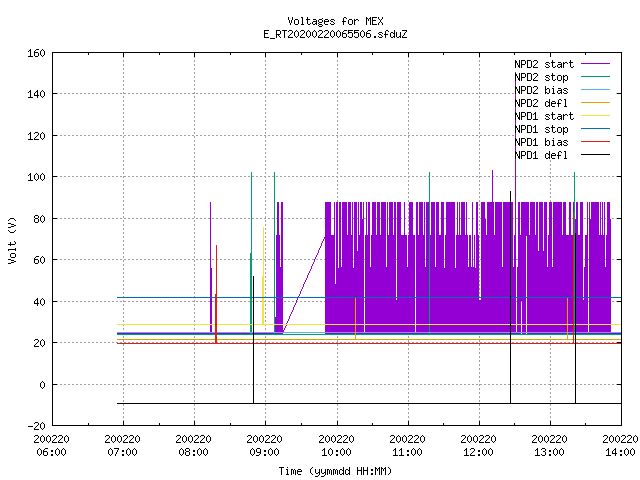Click the red NPD1 bias spike near 08:20

point(216,294)
